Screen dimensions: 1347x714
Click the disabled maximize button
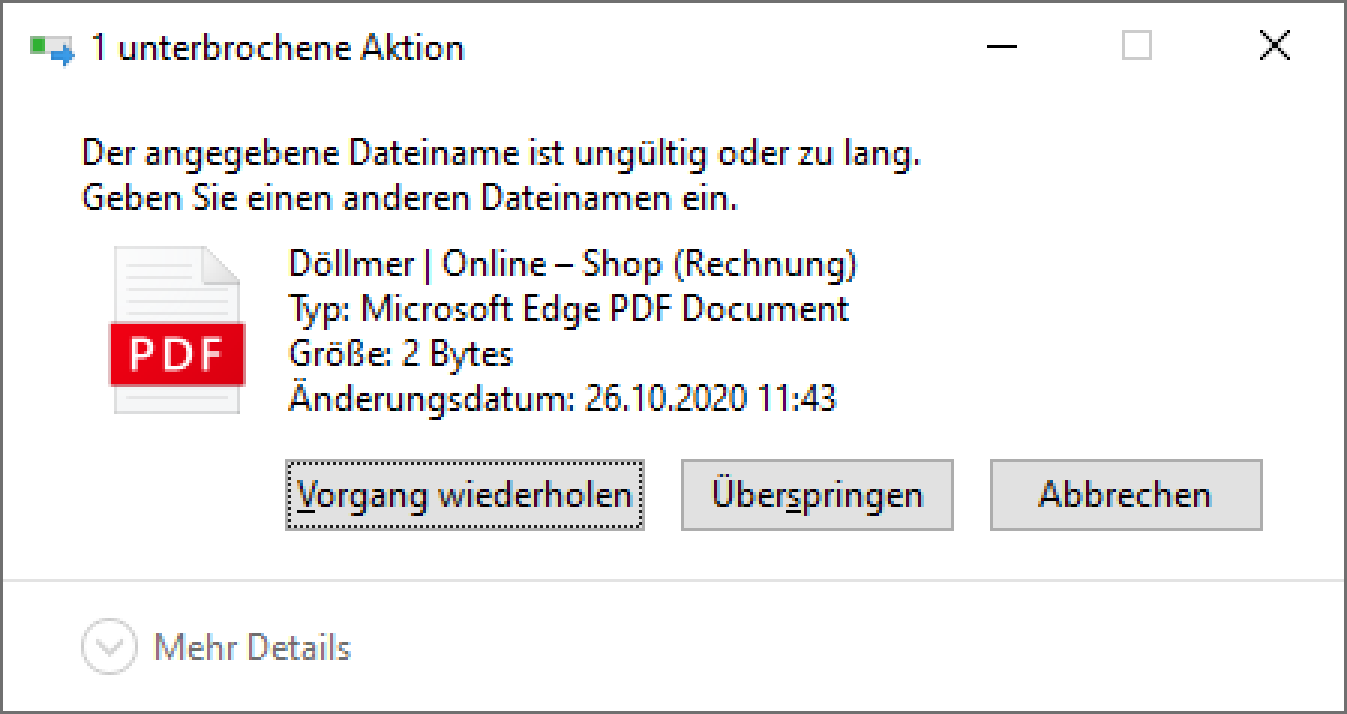[1137, 46]
